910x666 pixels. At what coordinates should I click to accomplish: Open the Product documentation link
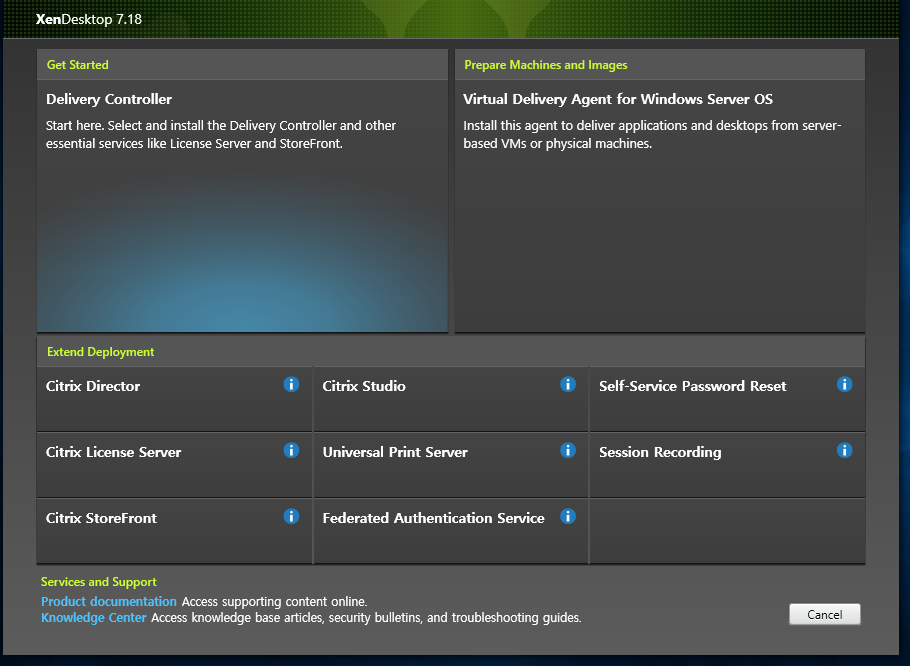109,602
